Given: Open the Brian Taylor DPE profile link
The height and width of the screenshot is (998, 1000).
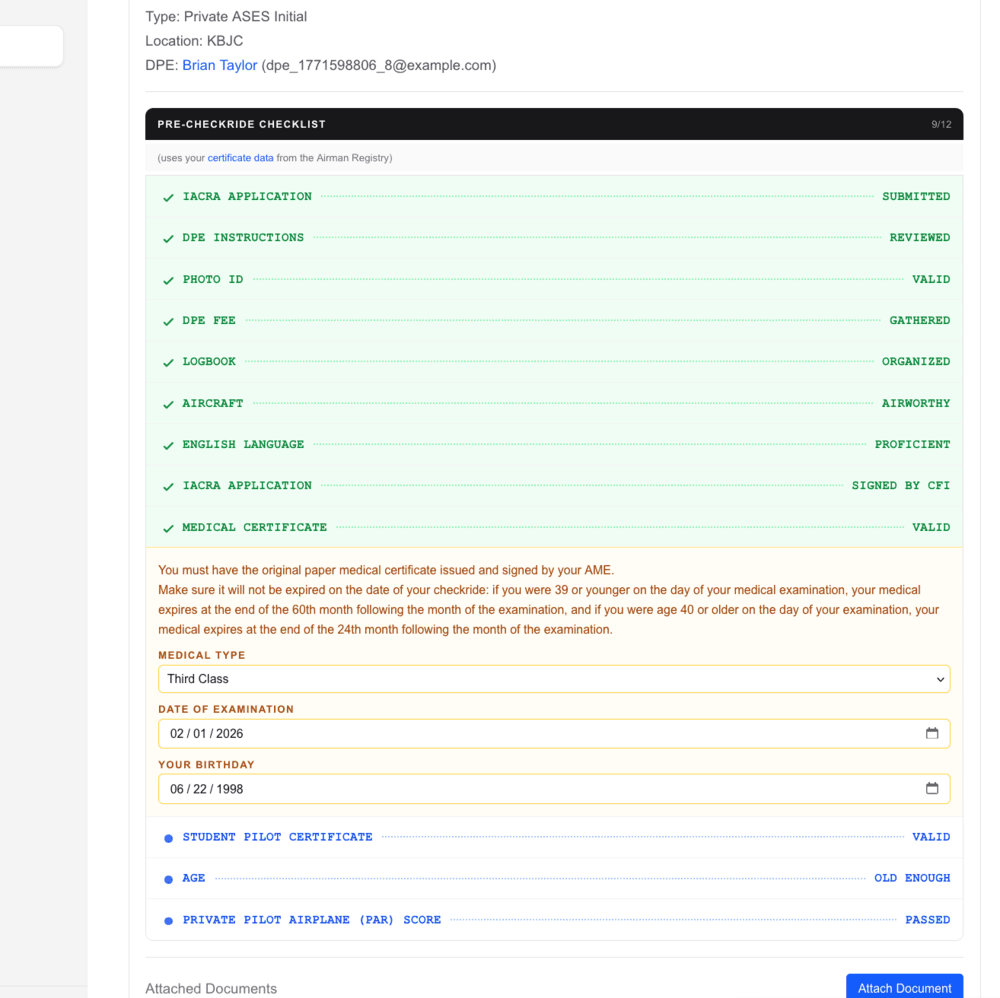Looking at the screenshot, I should (219, 65).
